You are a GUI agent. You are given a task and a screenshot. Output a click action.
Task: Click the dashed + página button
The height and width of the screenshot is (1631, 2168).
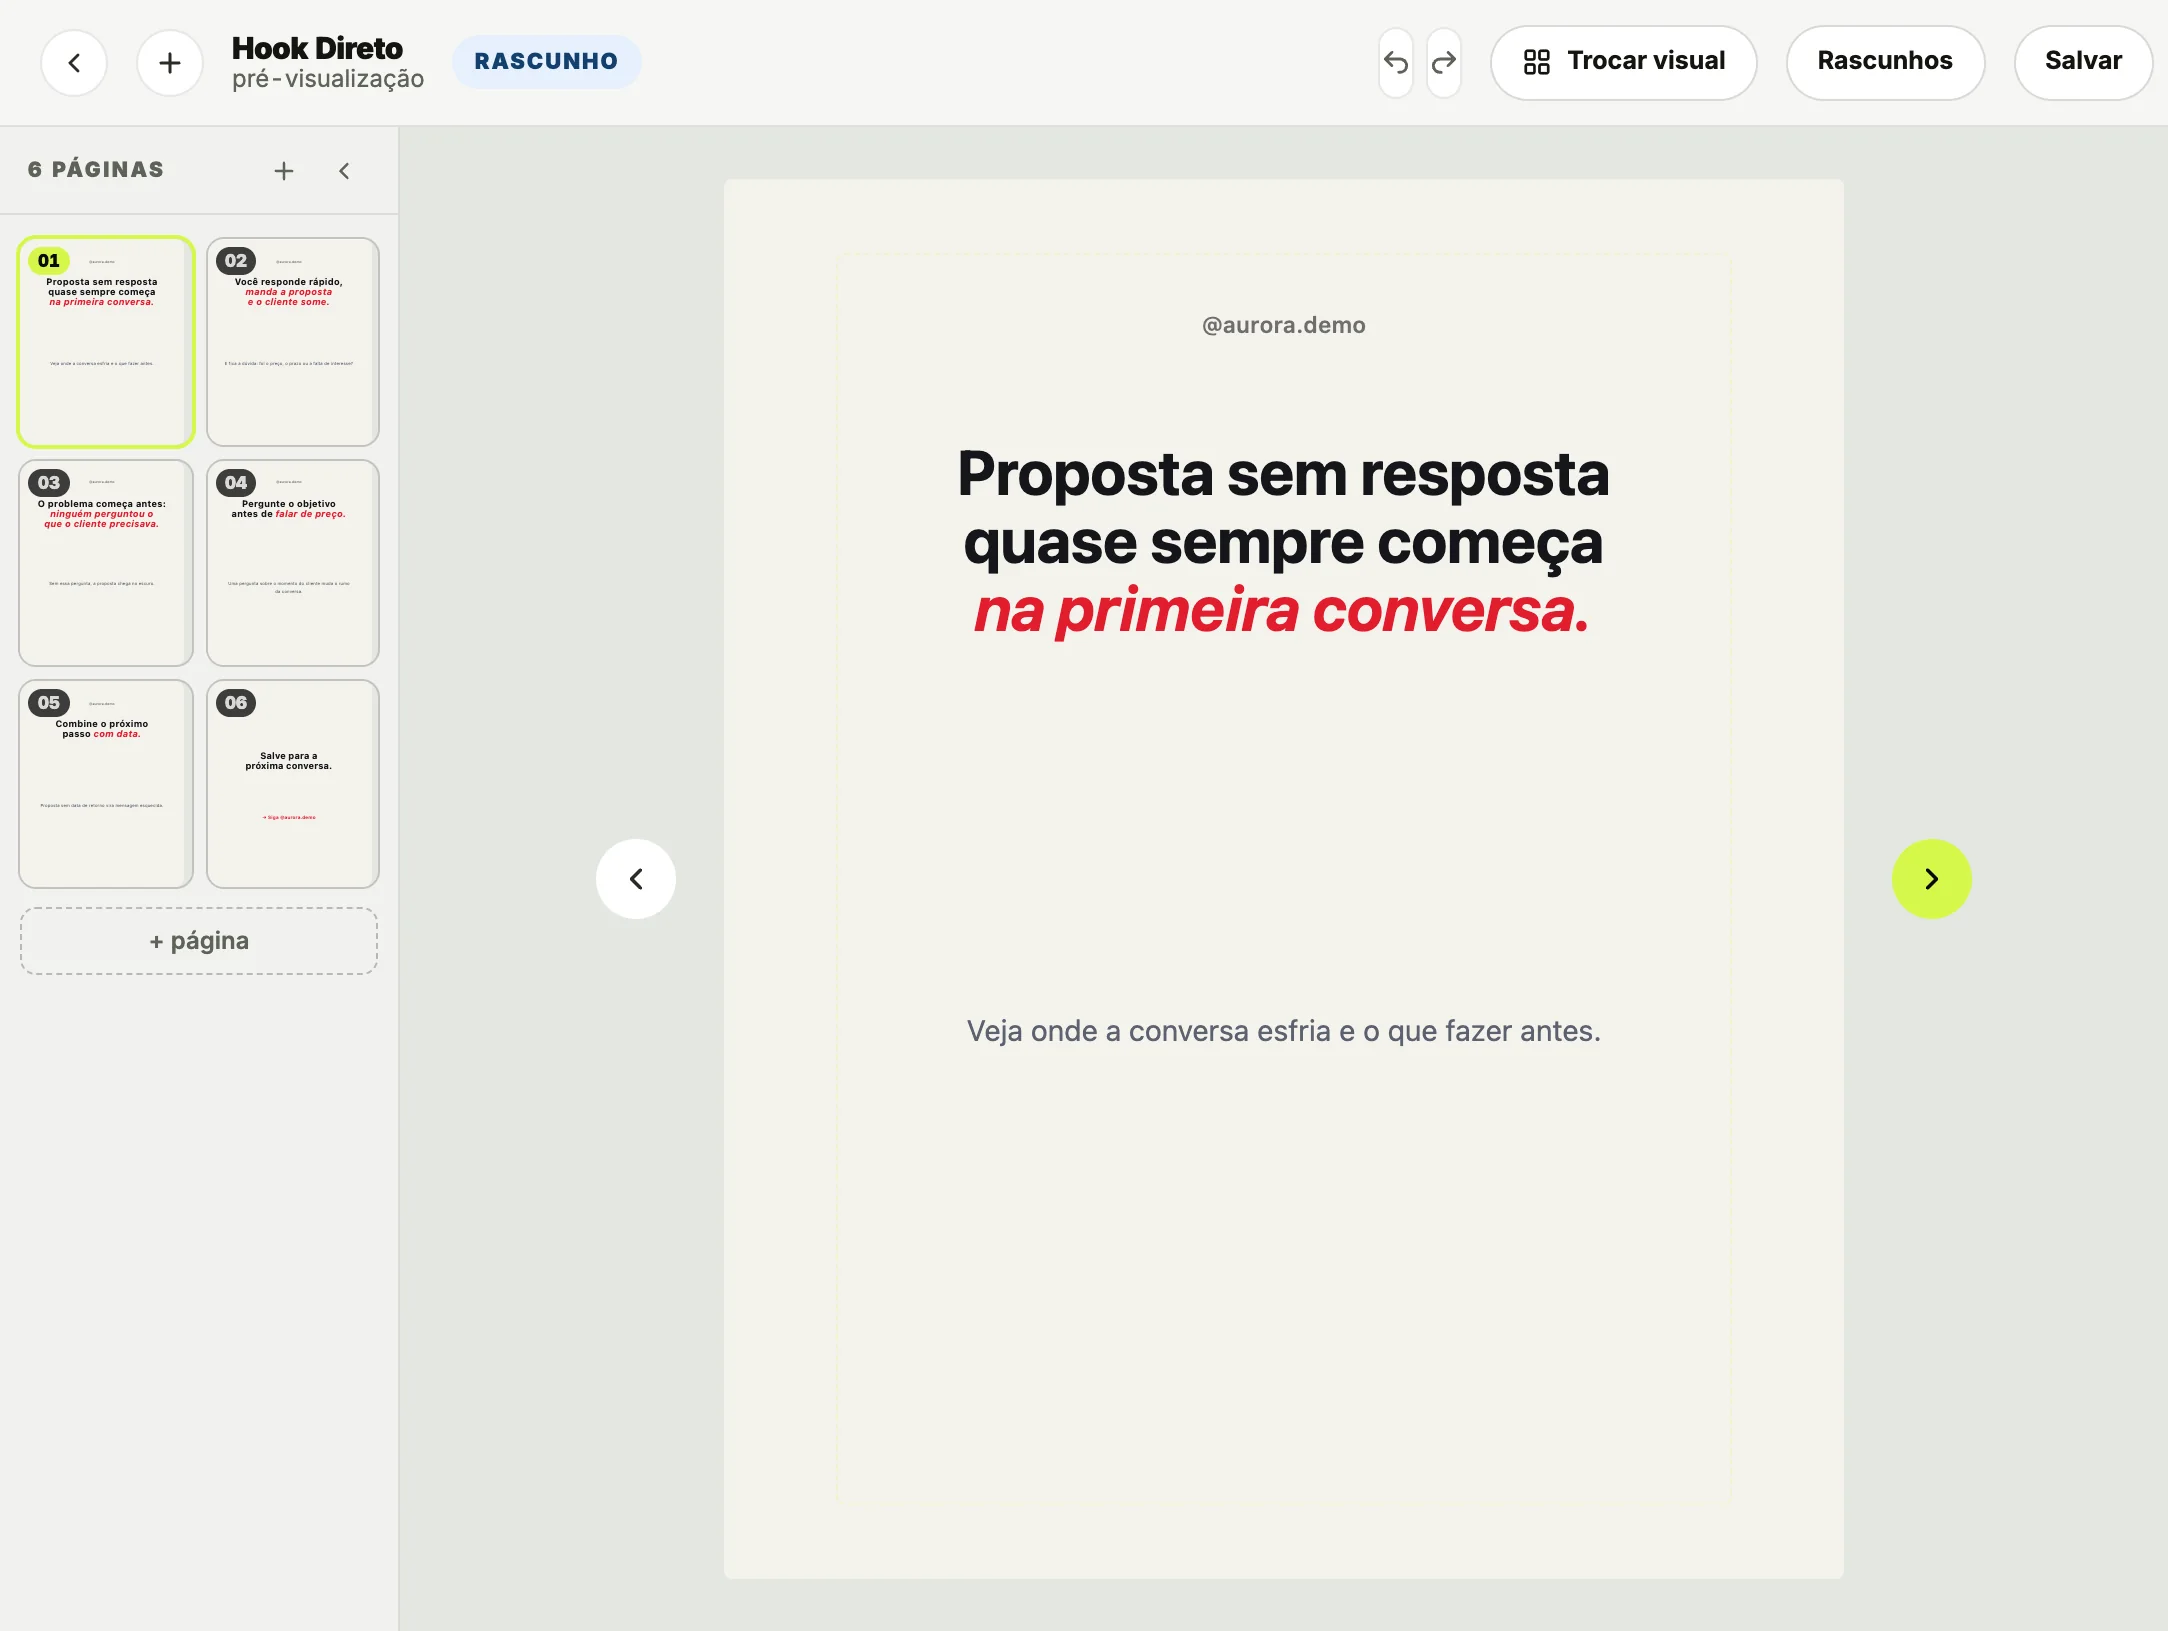point(199,941)
